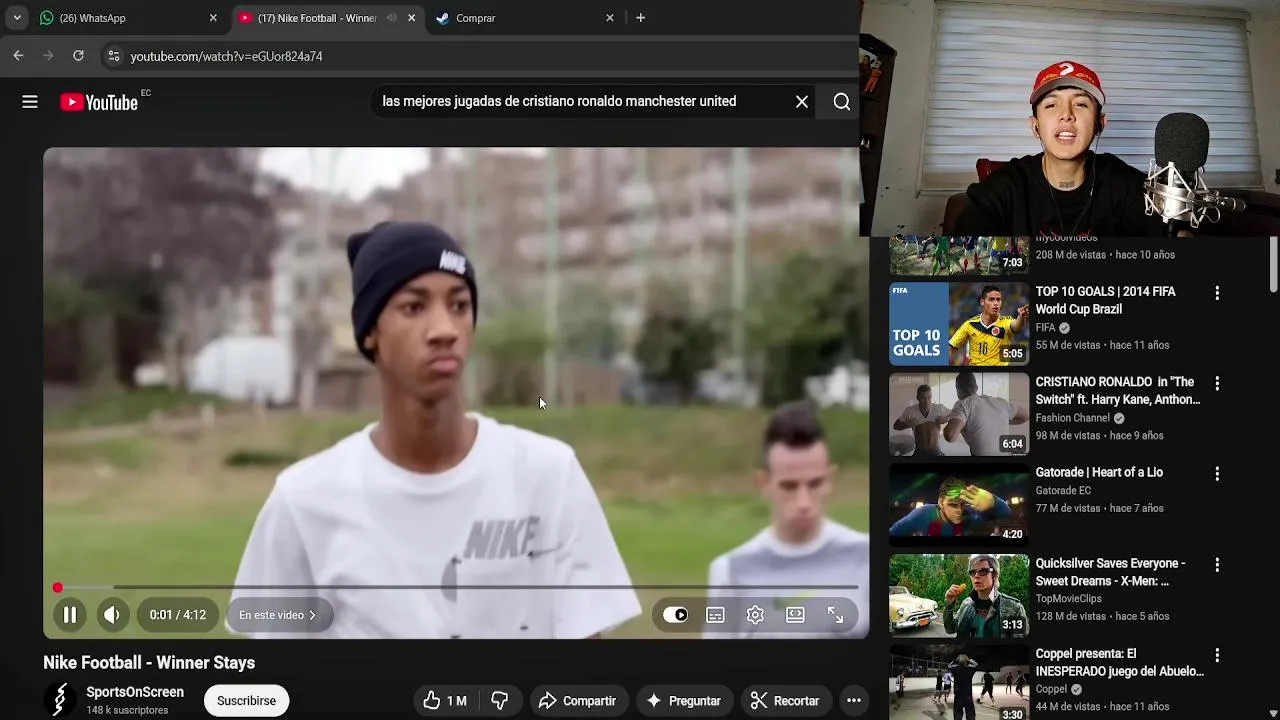Open options menu for Coppel video
The image size is (1280, 720).
click(1217, 655)
